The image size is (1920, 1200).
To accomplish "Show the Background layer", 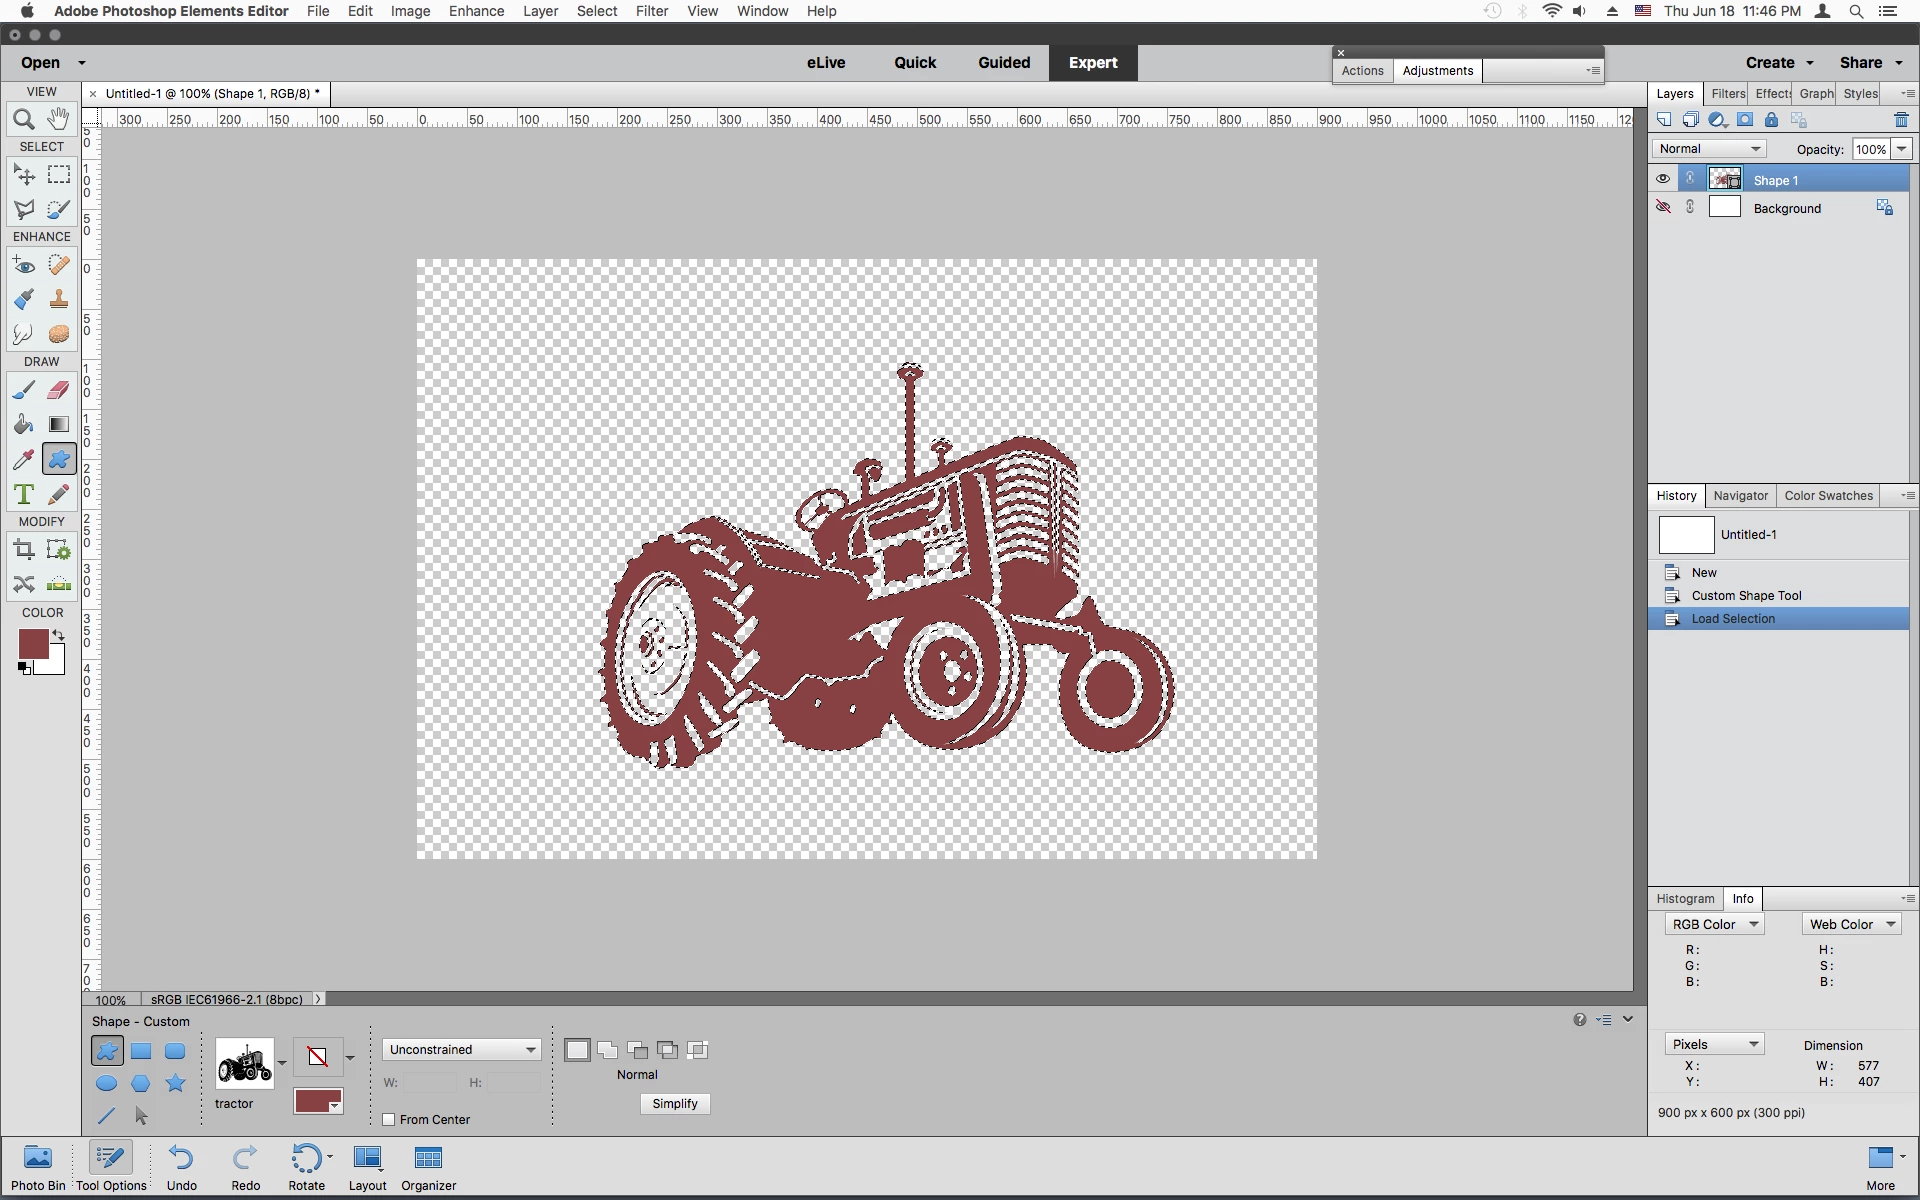I will click(1663, 207).
